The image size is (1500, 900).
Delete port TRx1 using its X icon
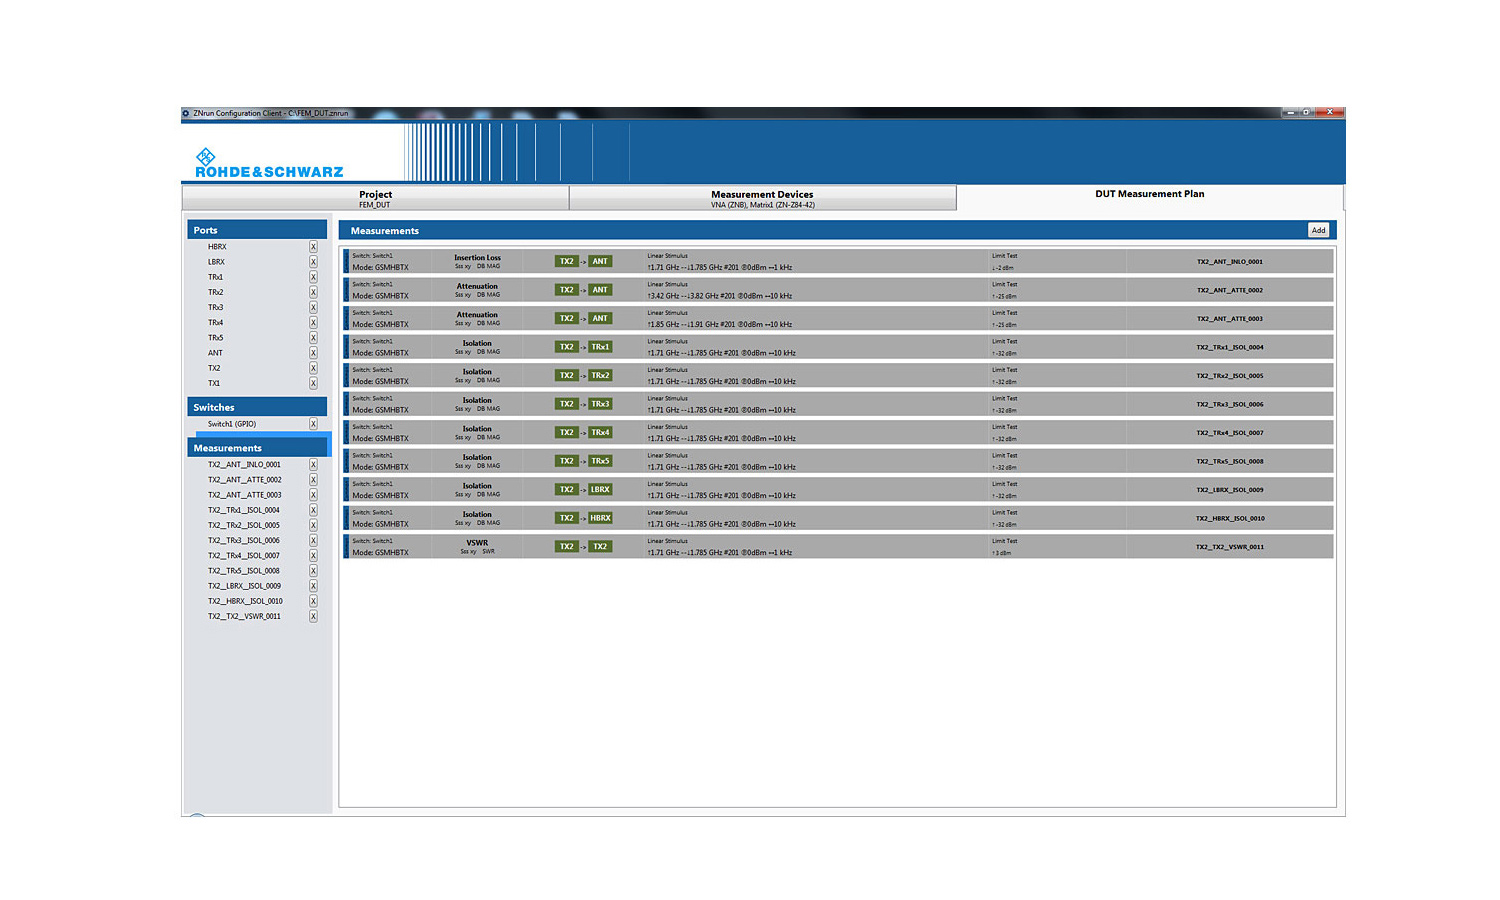point(313,277)
